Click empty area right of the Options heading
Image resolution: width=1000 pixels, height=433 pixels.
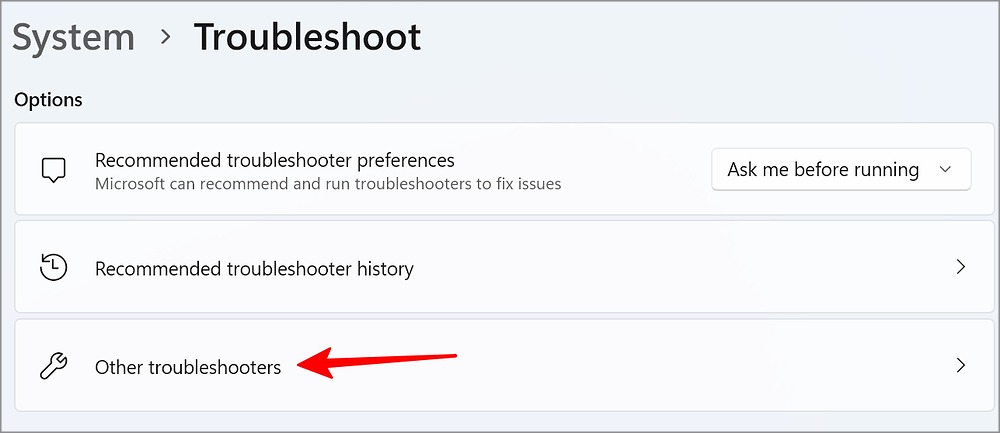tap(500, 100)
